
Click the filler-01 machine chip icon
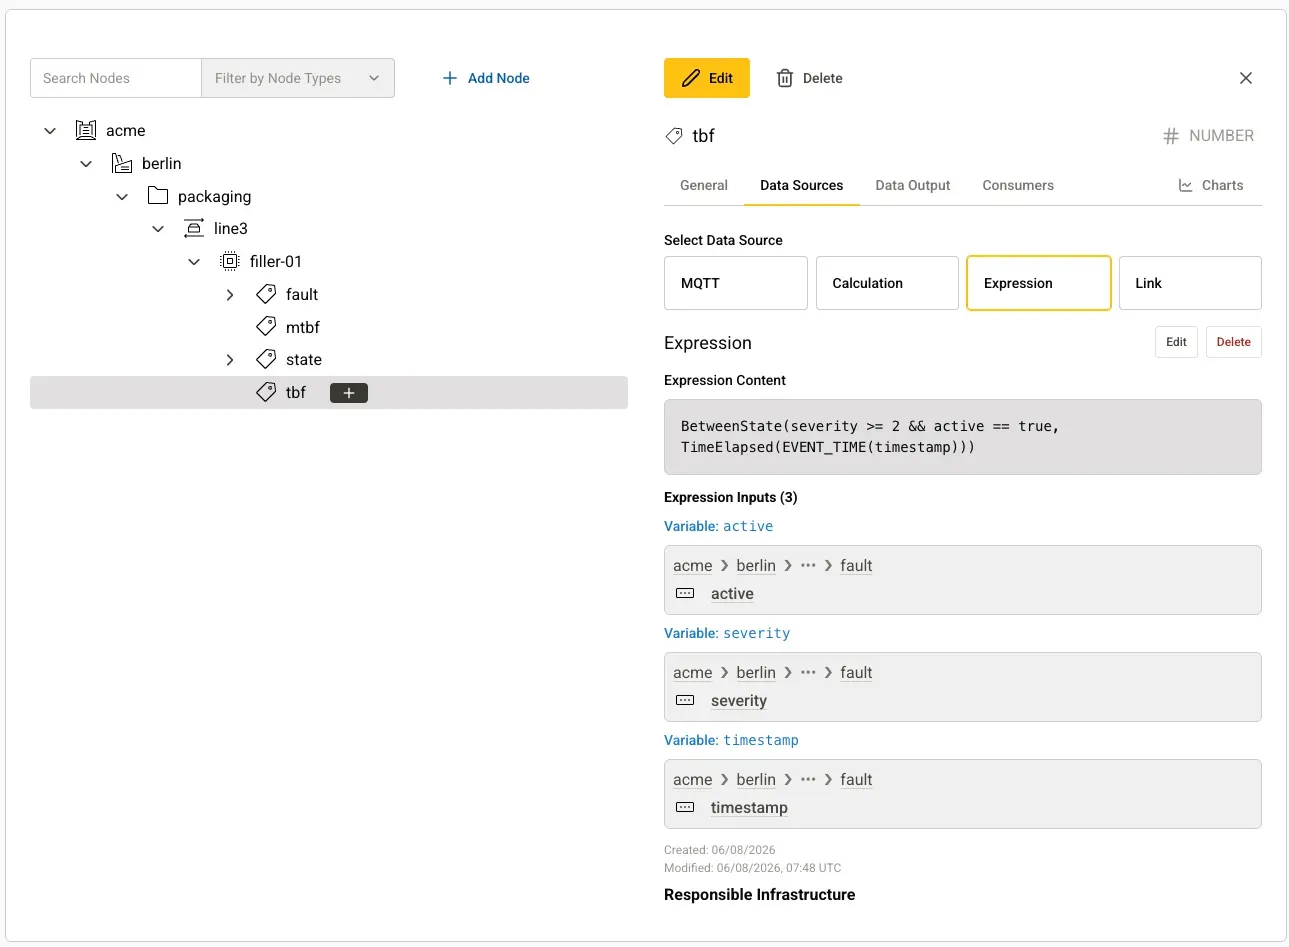tap(230, 261)
